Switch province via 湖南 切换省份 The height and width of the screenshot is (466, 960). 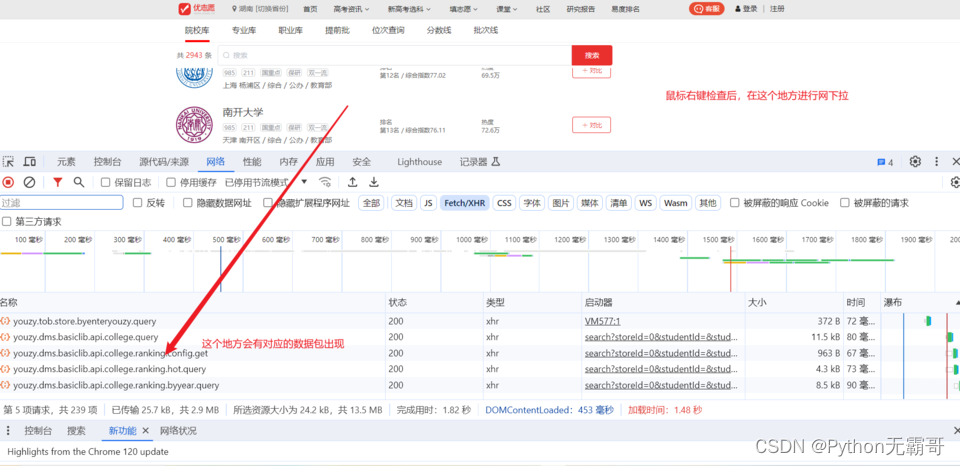[x=260, y=9]
